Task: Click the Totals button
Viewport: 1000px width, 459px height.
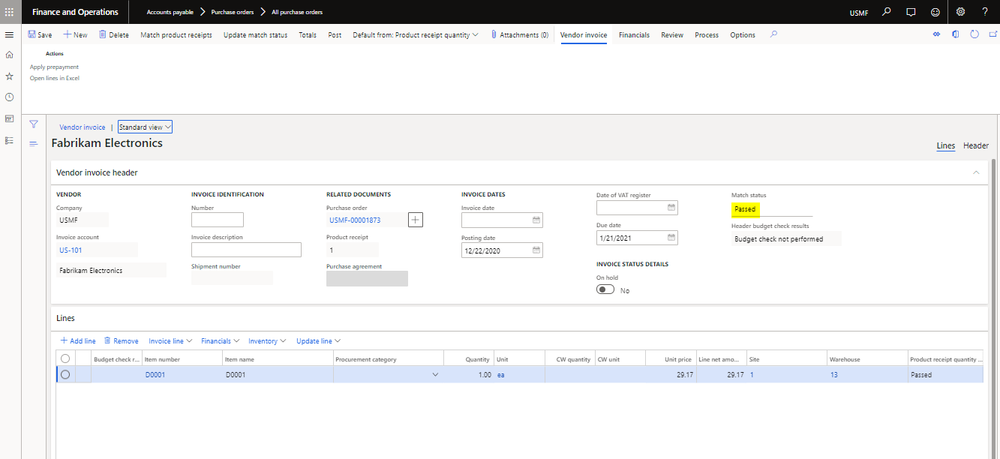Action: click(x=307, y=35)
